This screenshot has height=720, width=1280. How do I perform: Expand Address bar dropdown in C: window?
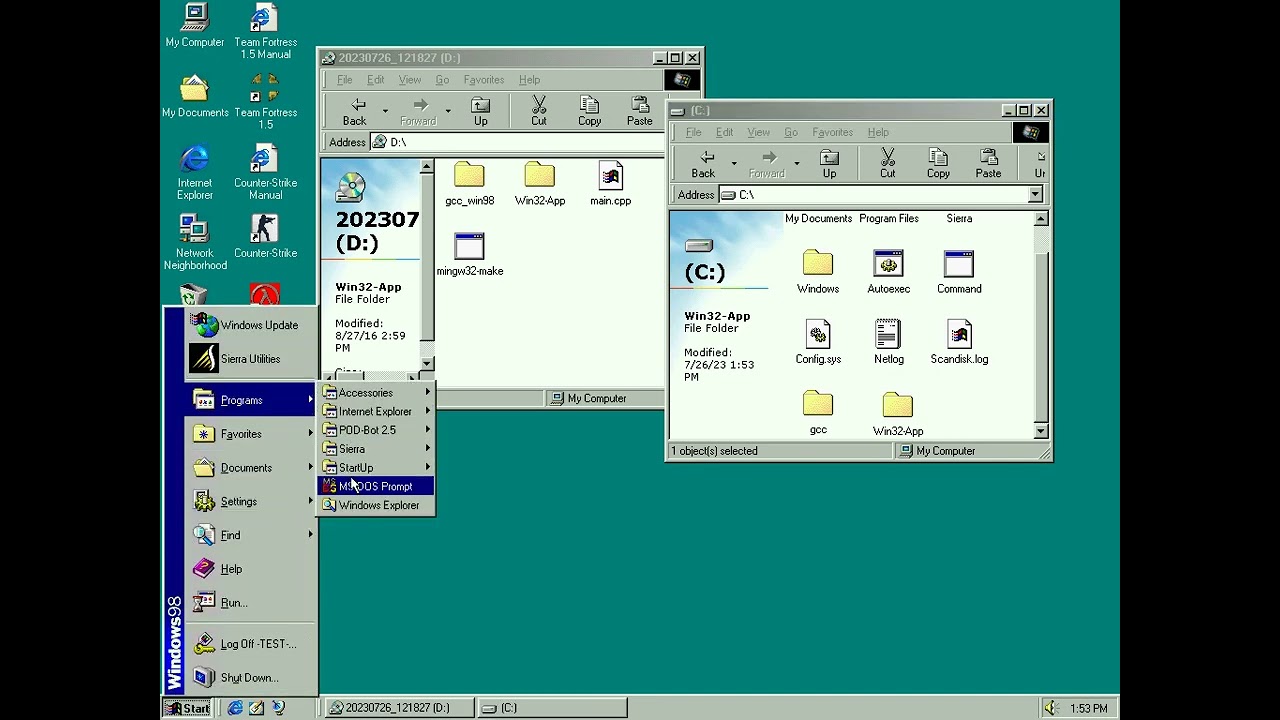coord(1035,195)
